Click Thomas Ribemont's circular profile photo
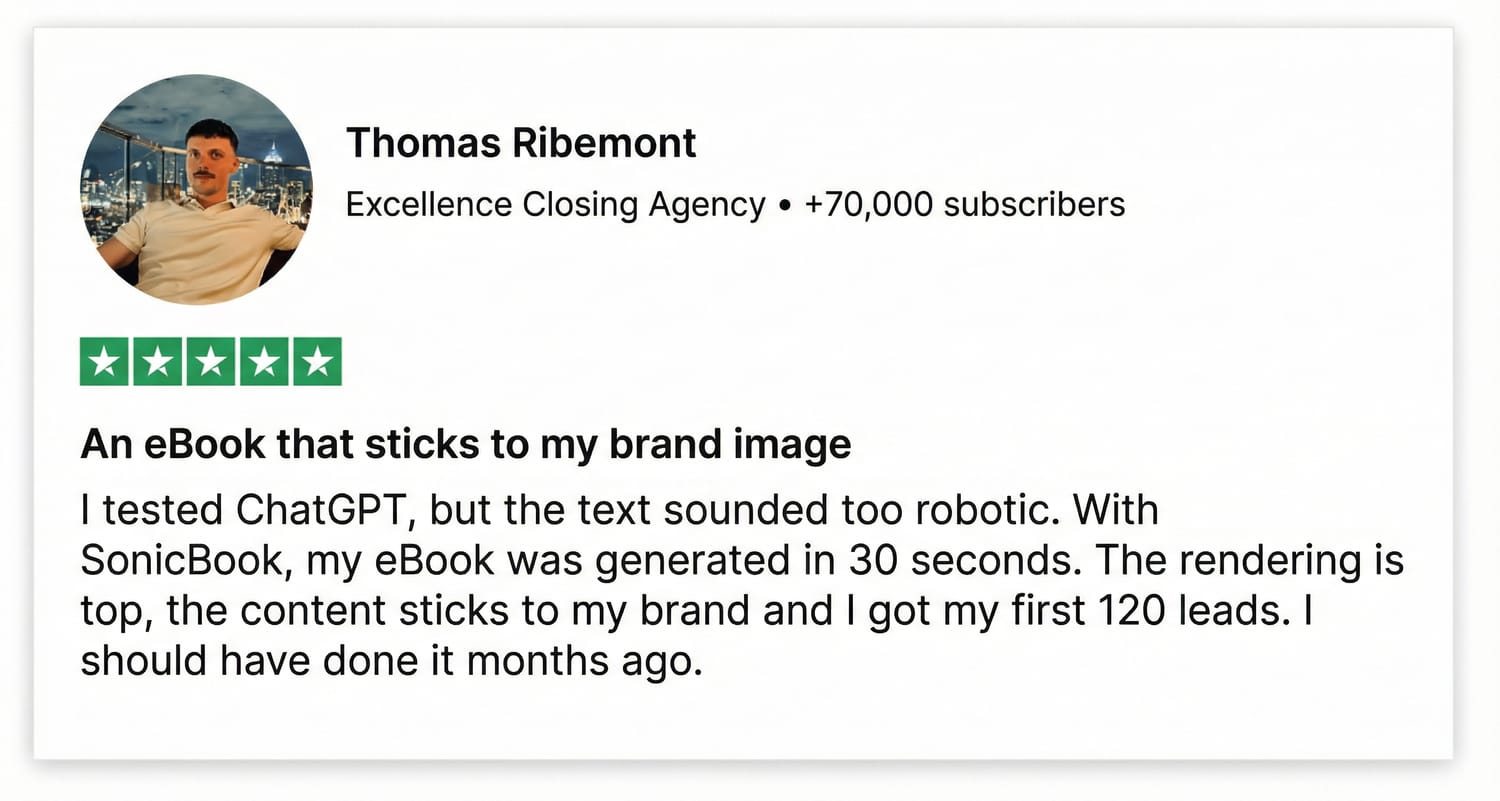 196,189
